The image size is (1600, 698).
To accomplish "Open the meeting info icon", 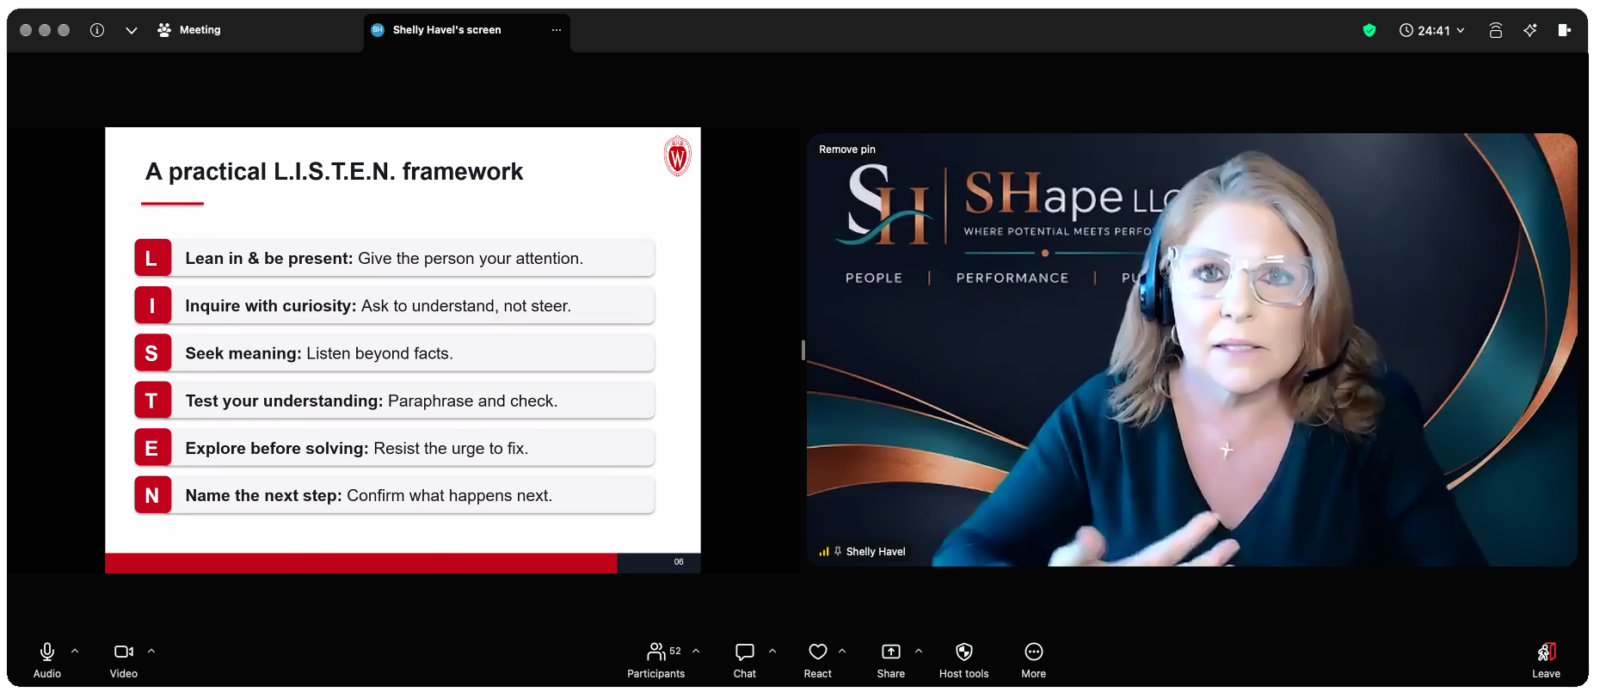I will pos(97,30).
